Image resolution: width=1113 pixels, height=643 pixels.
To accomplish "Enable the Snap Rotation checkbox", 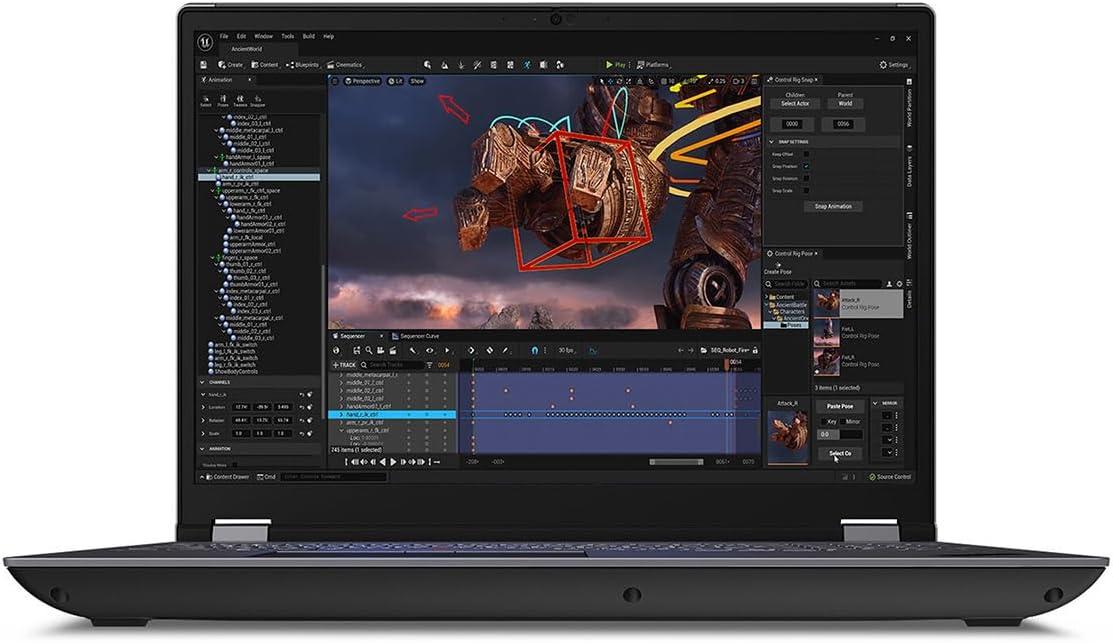I will click(x=806, y=178).
